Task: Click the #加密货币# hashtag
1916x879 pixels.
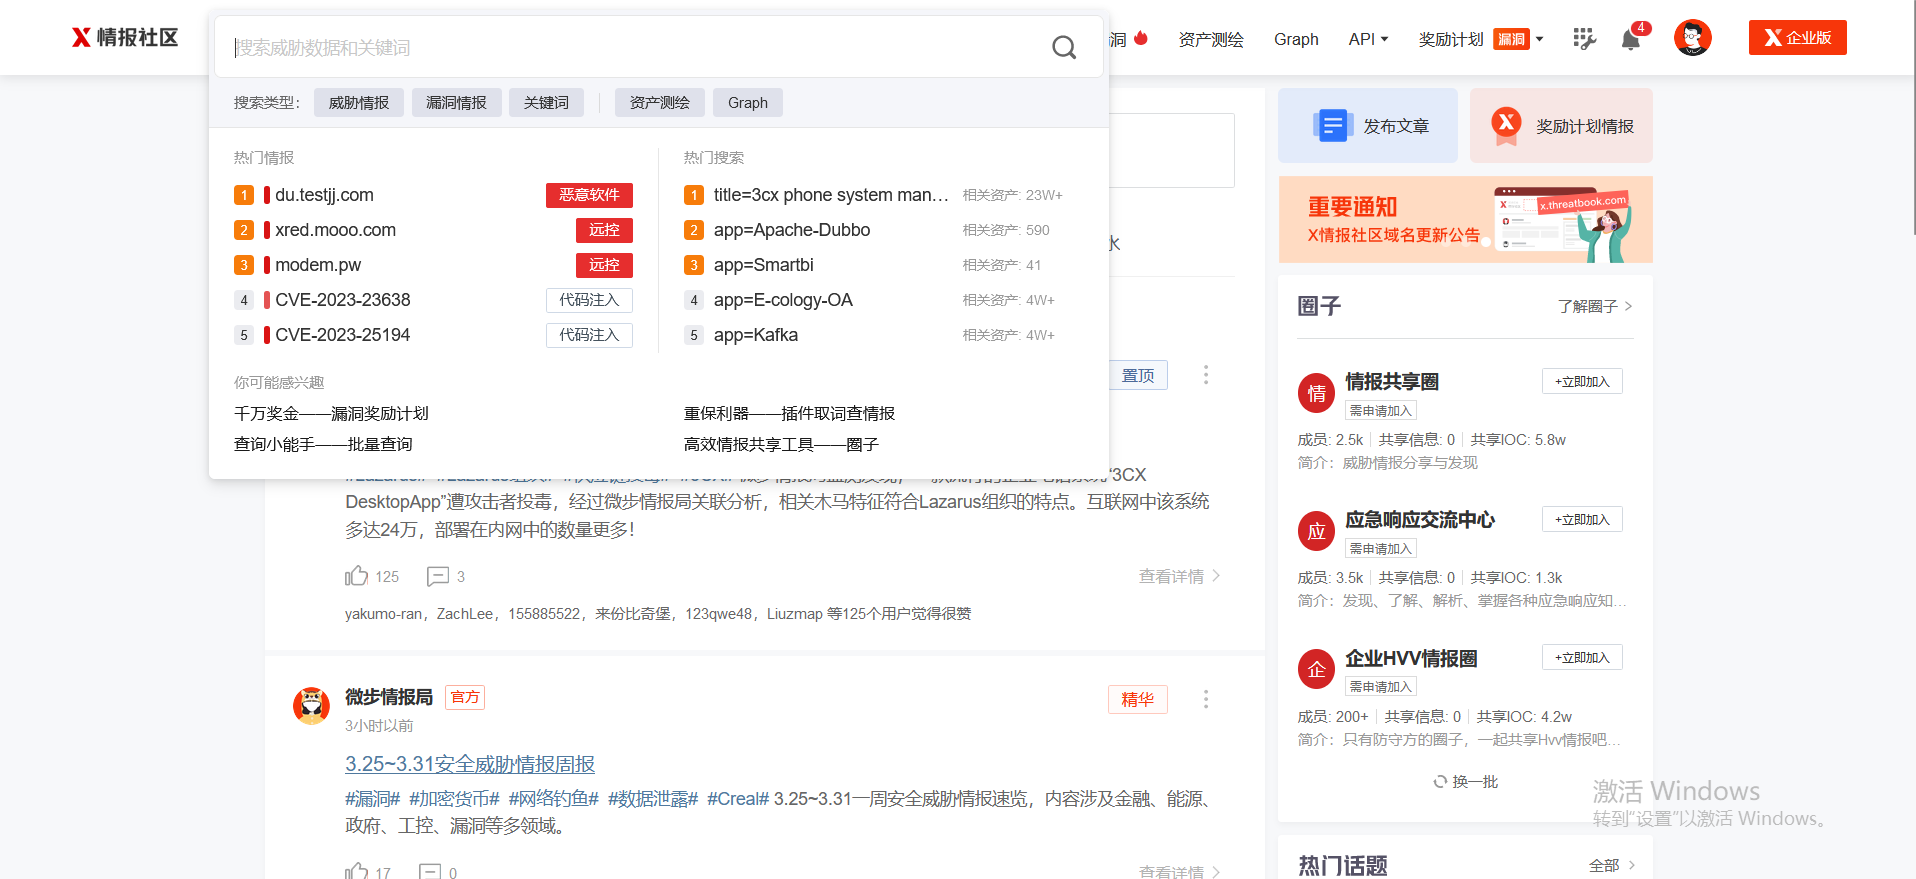Action: (454, 799)
